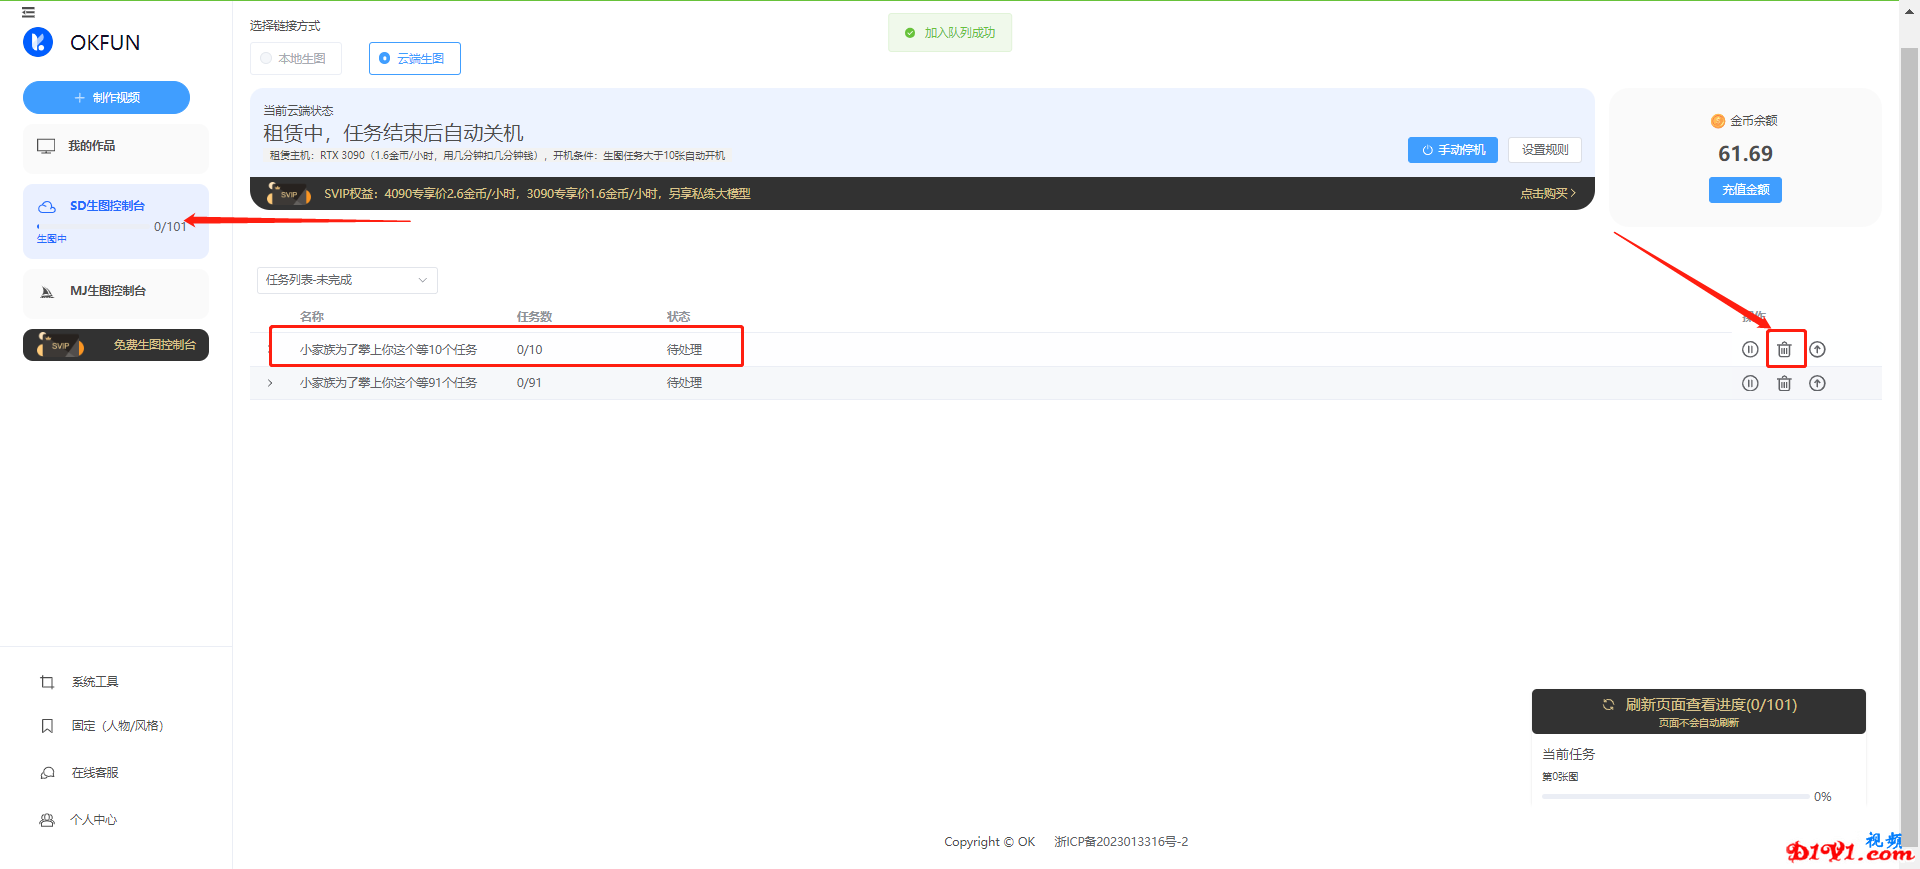Pause the 91个任务 row
This screenshot has height=869, width=1920.
pyautogui.click(x=1750, y=383)
